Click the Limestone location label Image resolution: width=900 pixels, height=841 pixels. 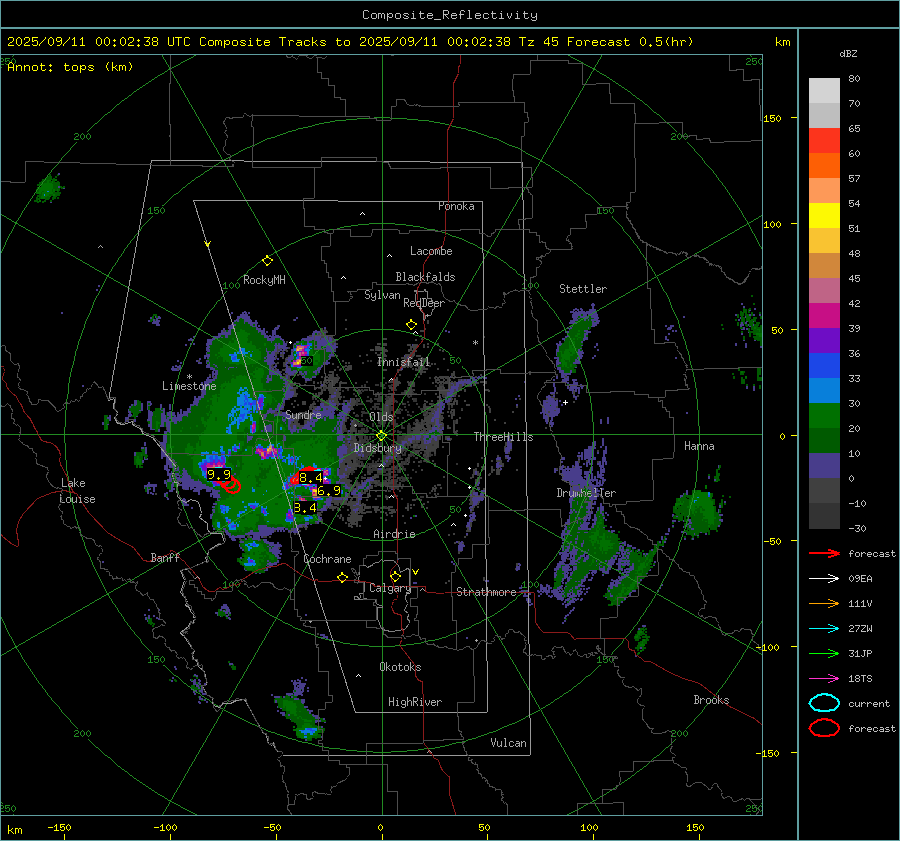click(189, 386)
